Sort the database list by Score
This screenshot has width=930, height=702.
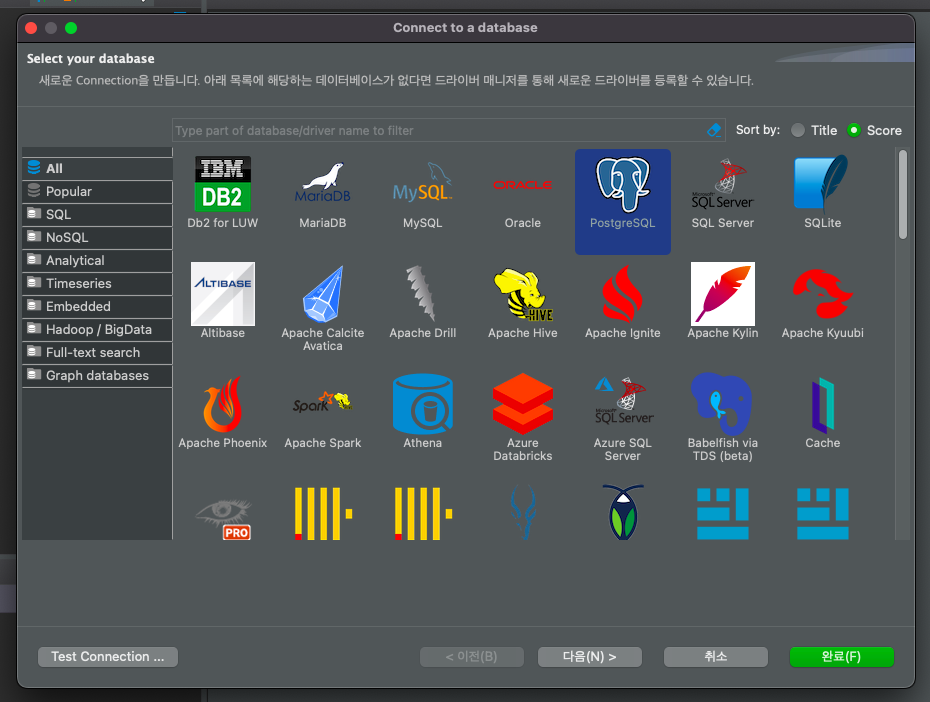pyautogui.click(x=874, y=130)
